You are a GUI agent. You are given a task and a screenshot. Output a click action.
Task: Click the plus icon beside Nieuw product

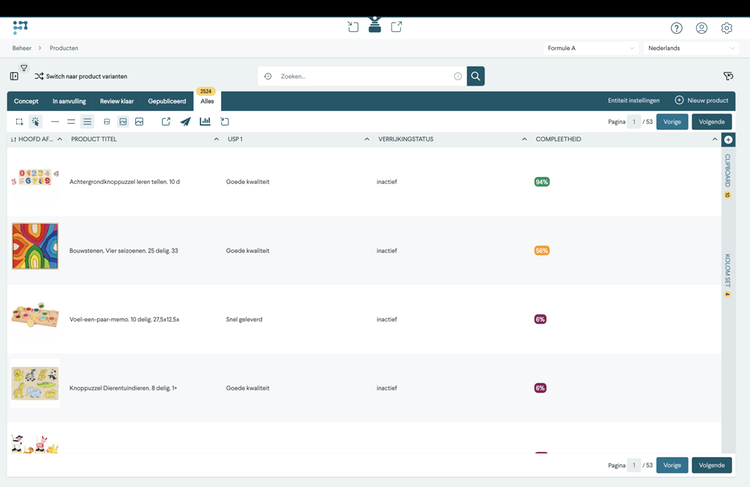point(679,100)
